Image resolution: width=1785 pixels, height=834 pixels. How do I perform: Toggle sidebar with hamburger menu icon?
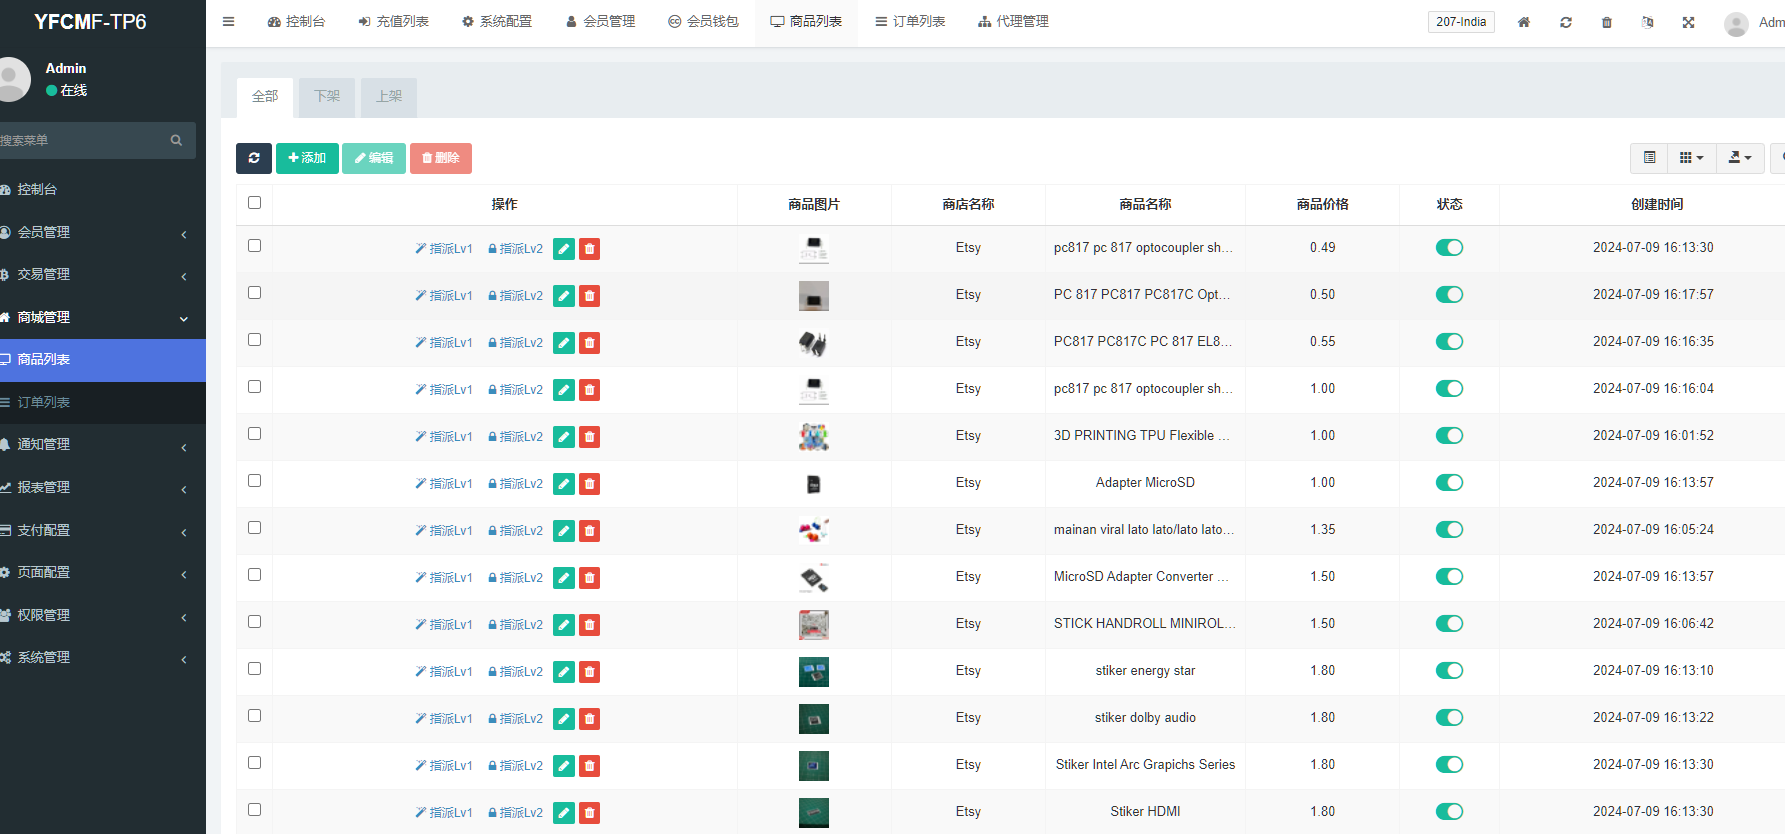click(x=228, y=21)
